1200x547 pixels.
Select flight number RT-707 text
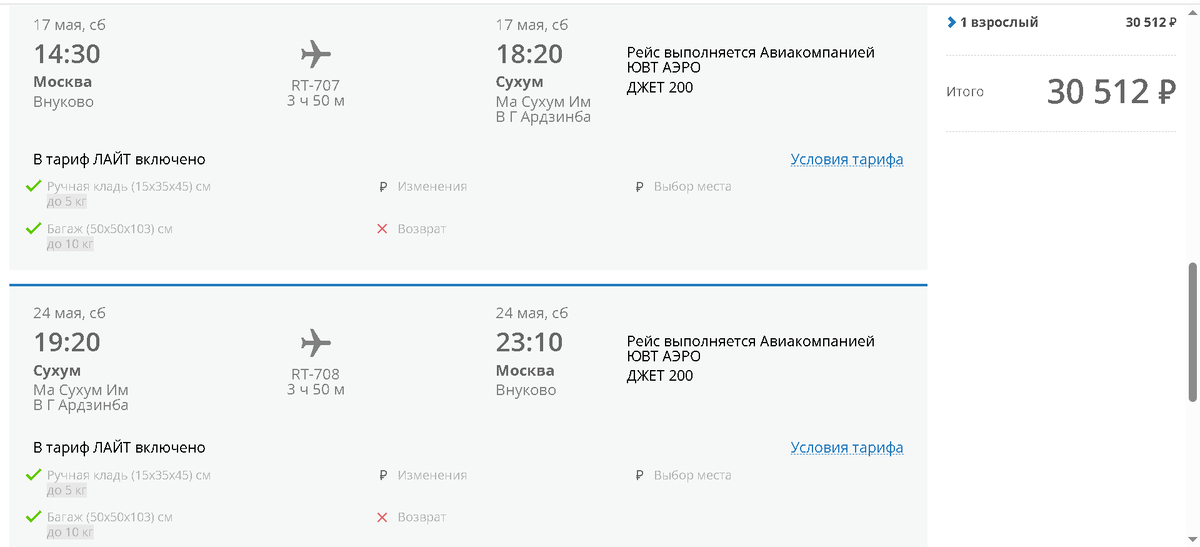[x=315, y=86]
